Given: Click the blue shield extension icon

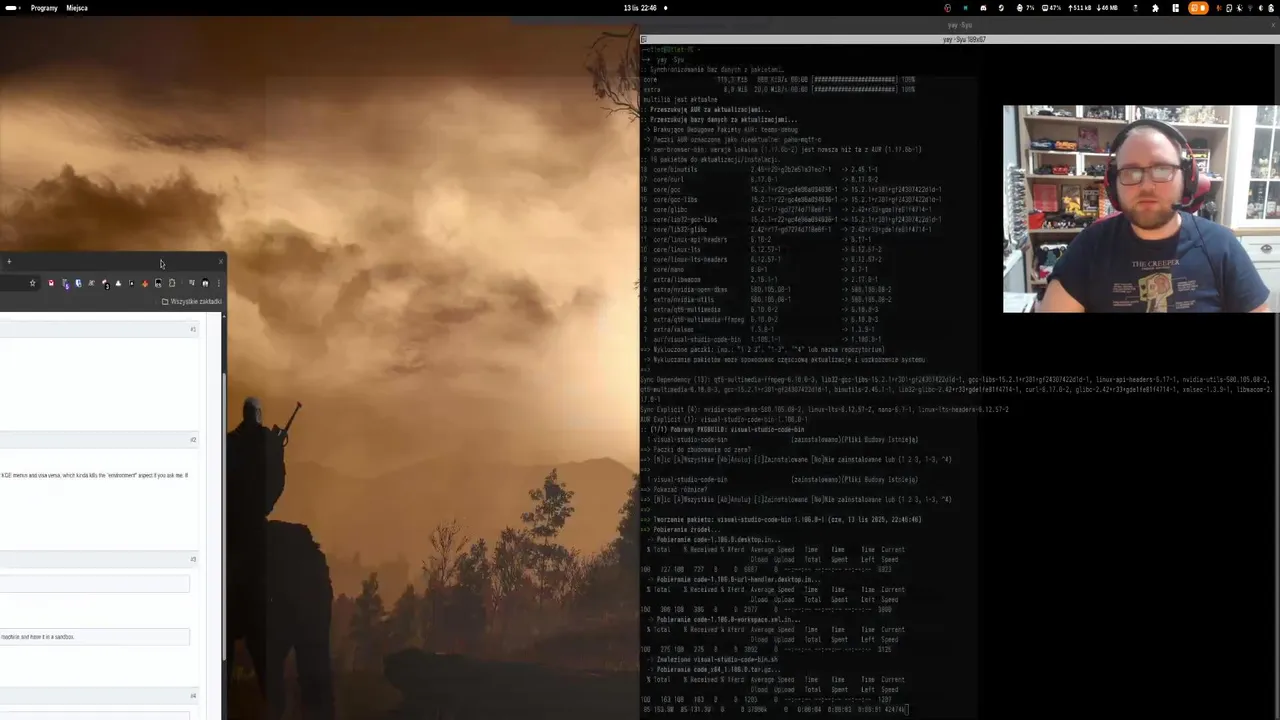Looking at the screenshot, I should [x=78, y=283].
